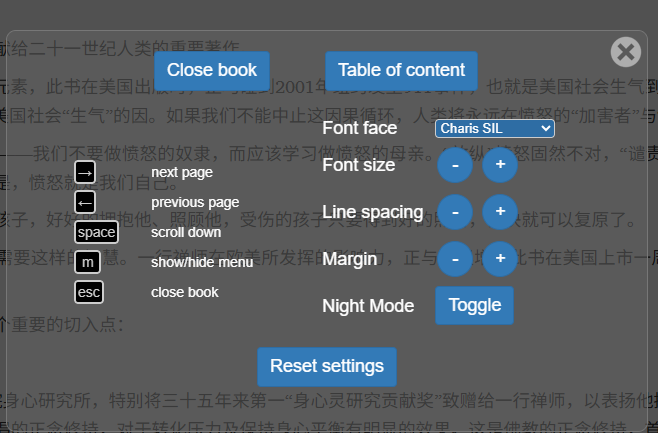Click the 'Night Mode' label

click(x=368, y=306)
